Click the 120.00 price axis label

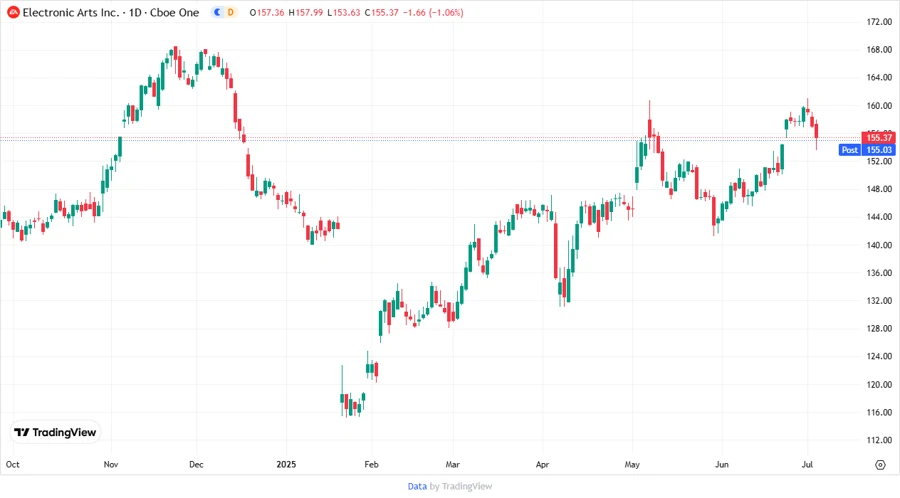pyautogui.click(x=879, y=384)
